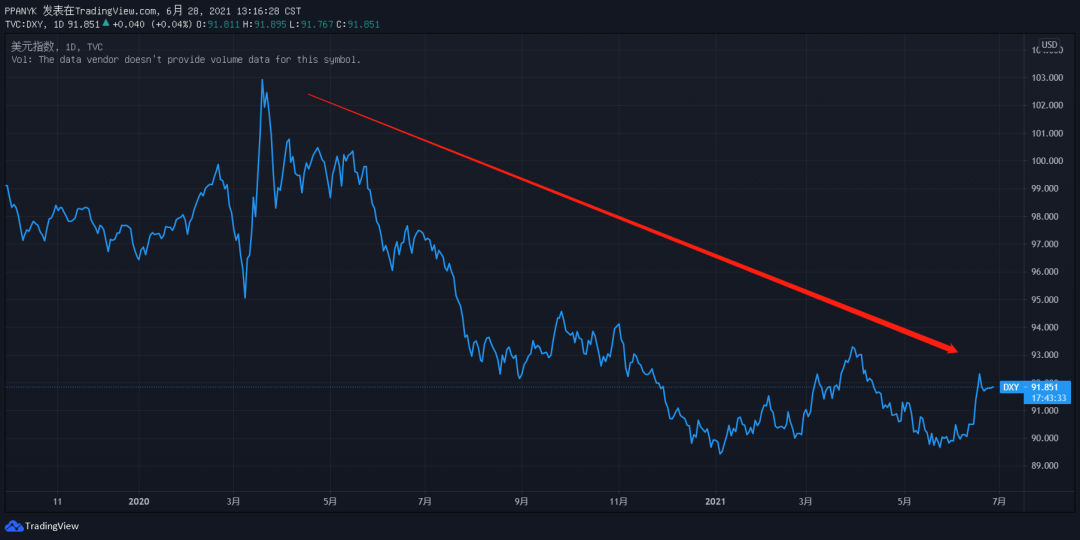Click the TradingView logo in the corner

coord(42,526)
